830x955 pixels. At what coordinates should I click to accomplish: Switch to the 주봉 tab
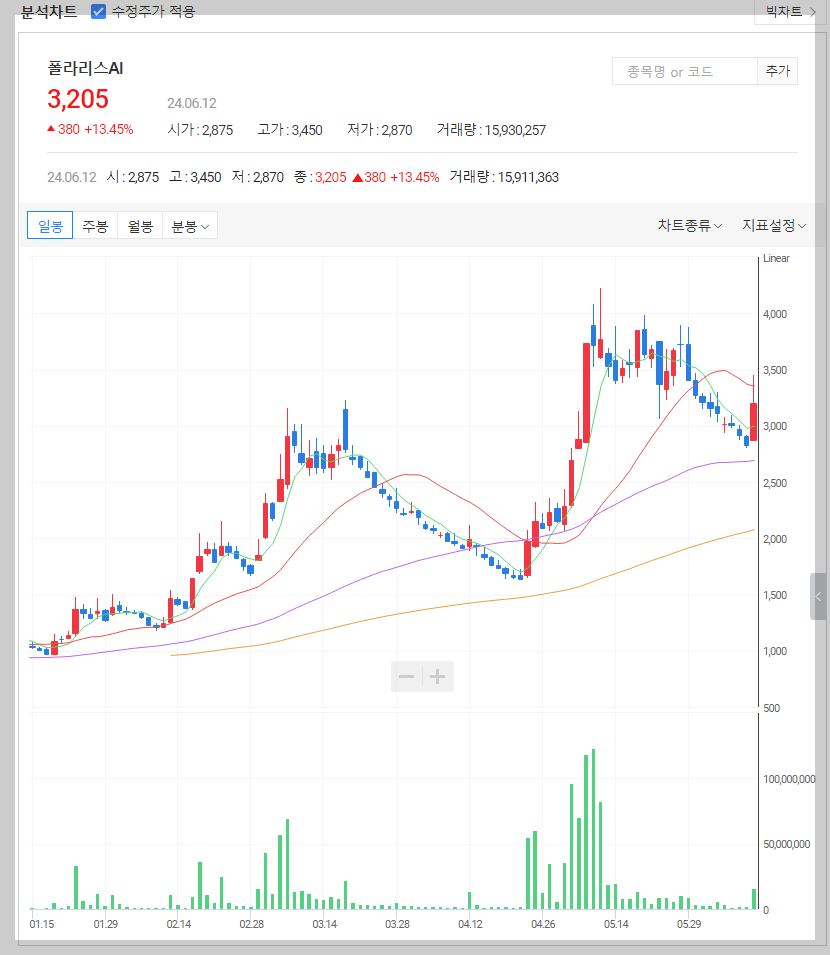pyautogui.click(x=95, y=226)
